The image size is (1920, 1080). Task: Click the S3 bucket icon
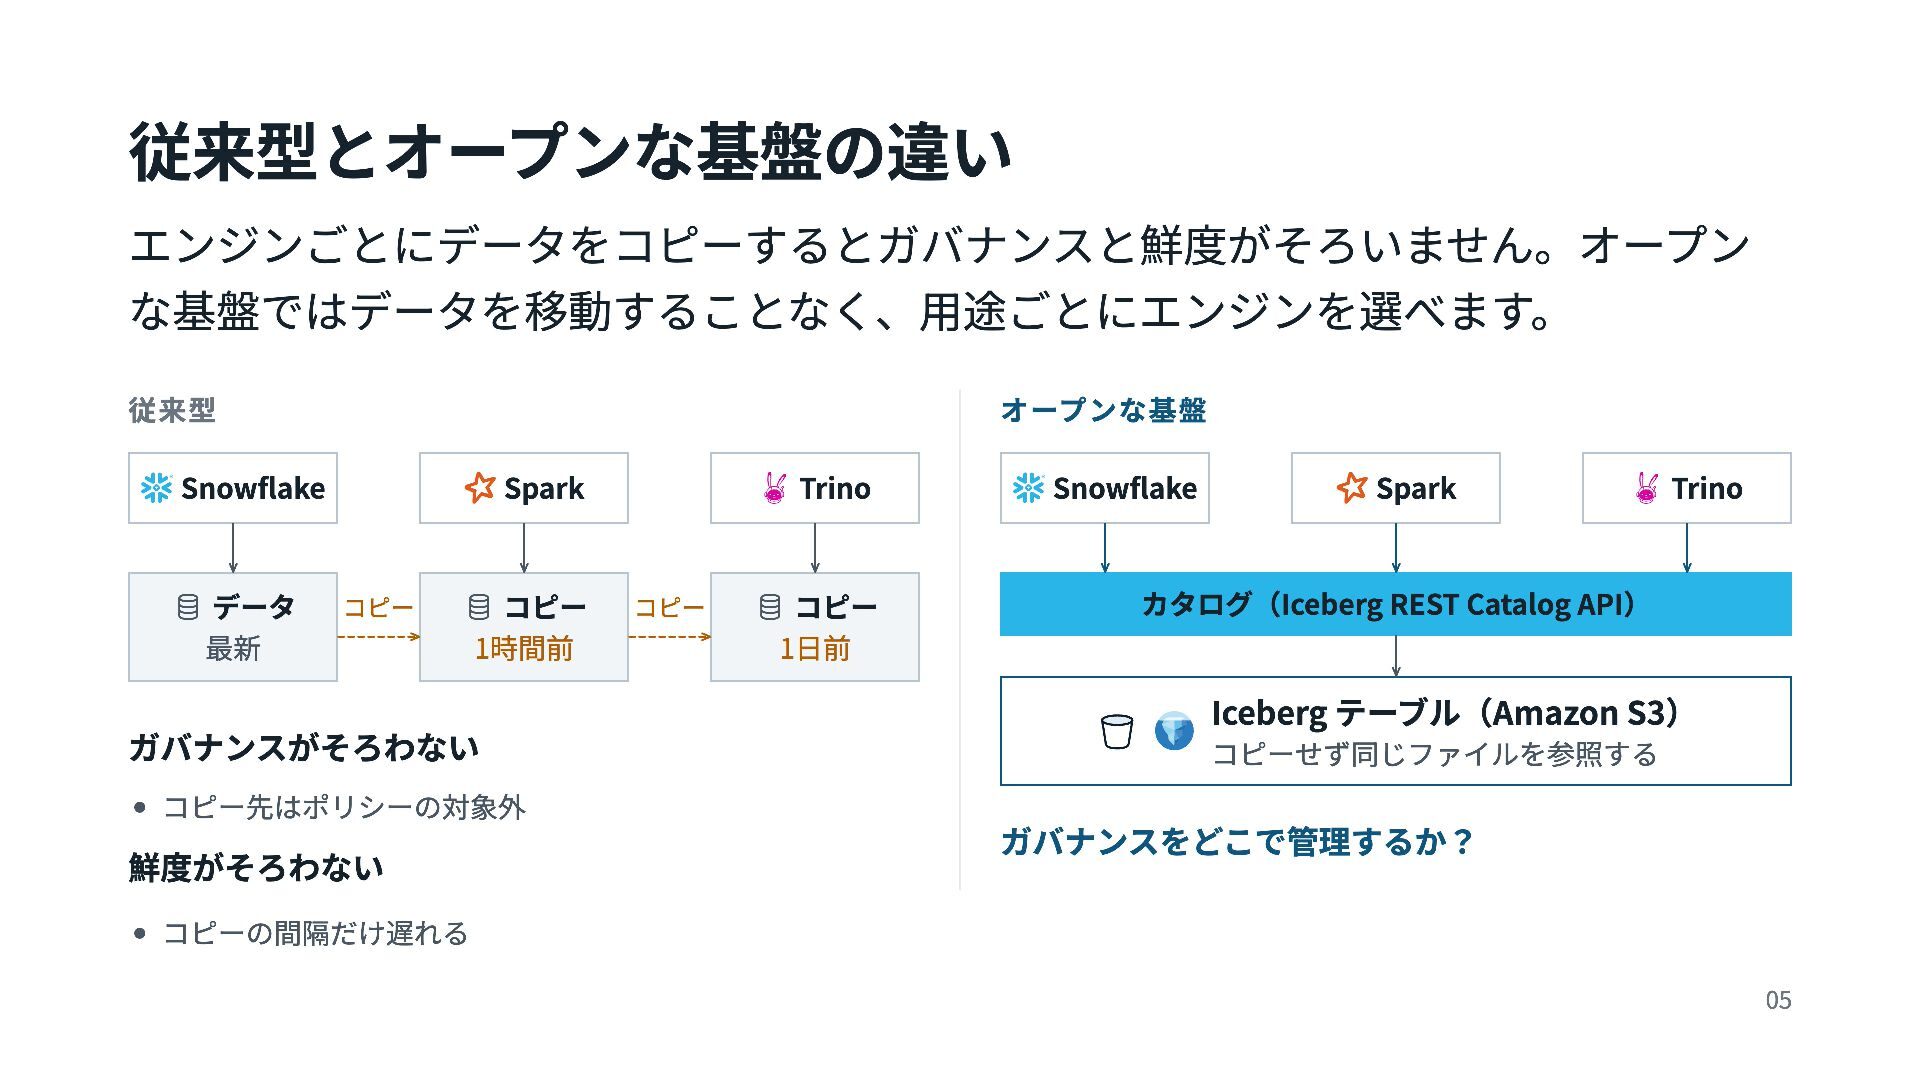coord(1117,731)
